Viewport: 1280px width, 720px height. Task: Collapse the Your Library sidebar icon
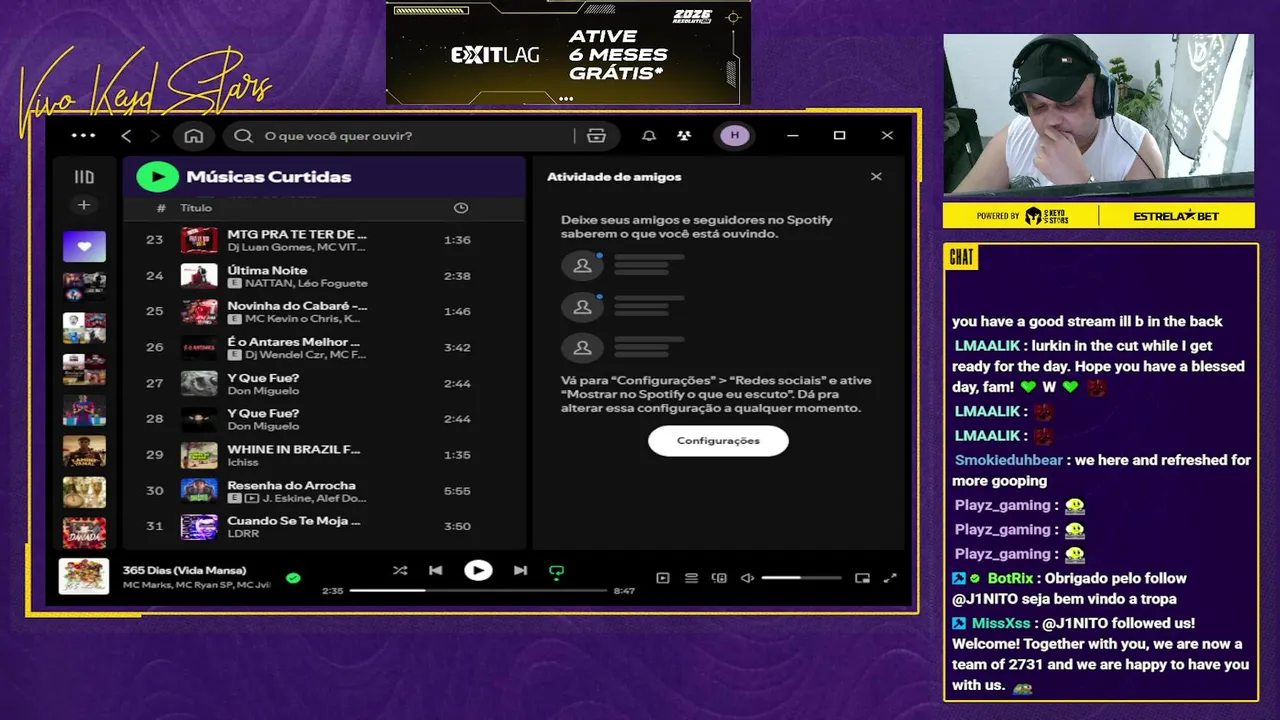(x=84, y=177)
